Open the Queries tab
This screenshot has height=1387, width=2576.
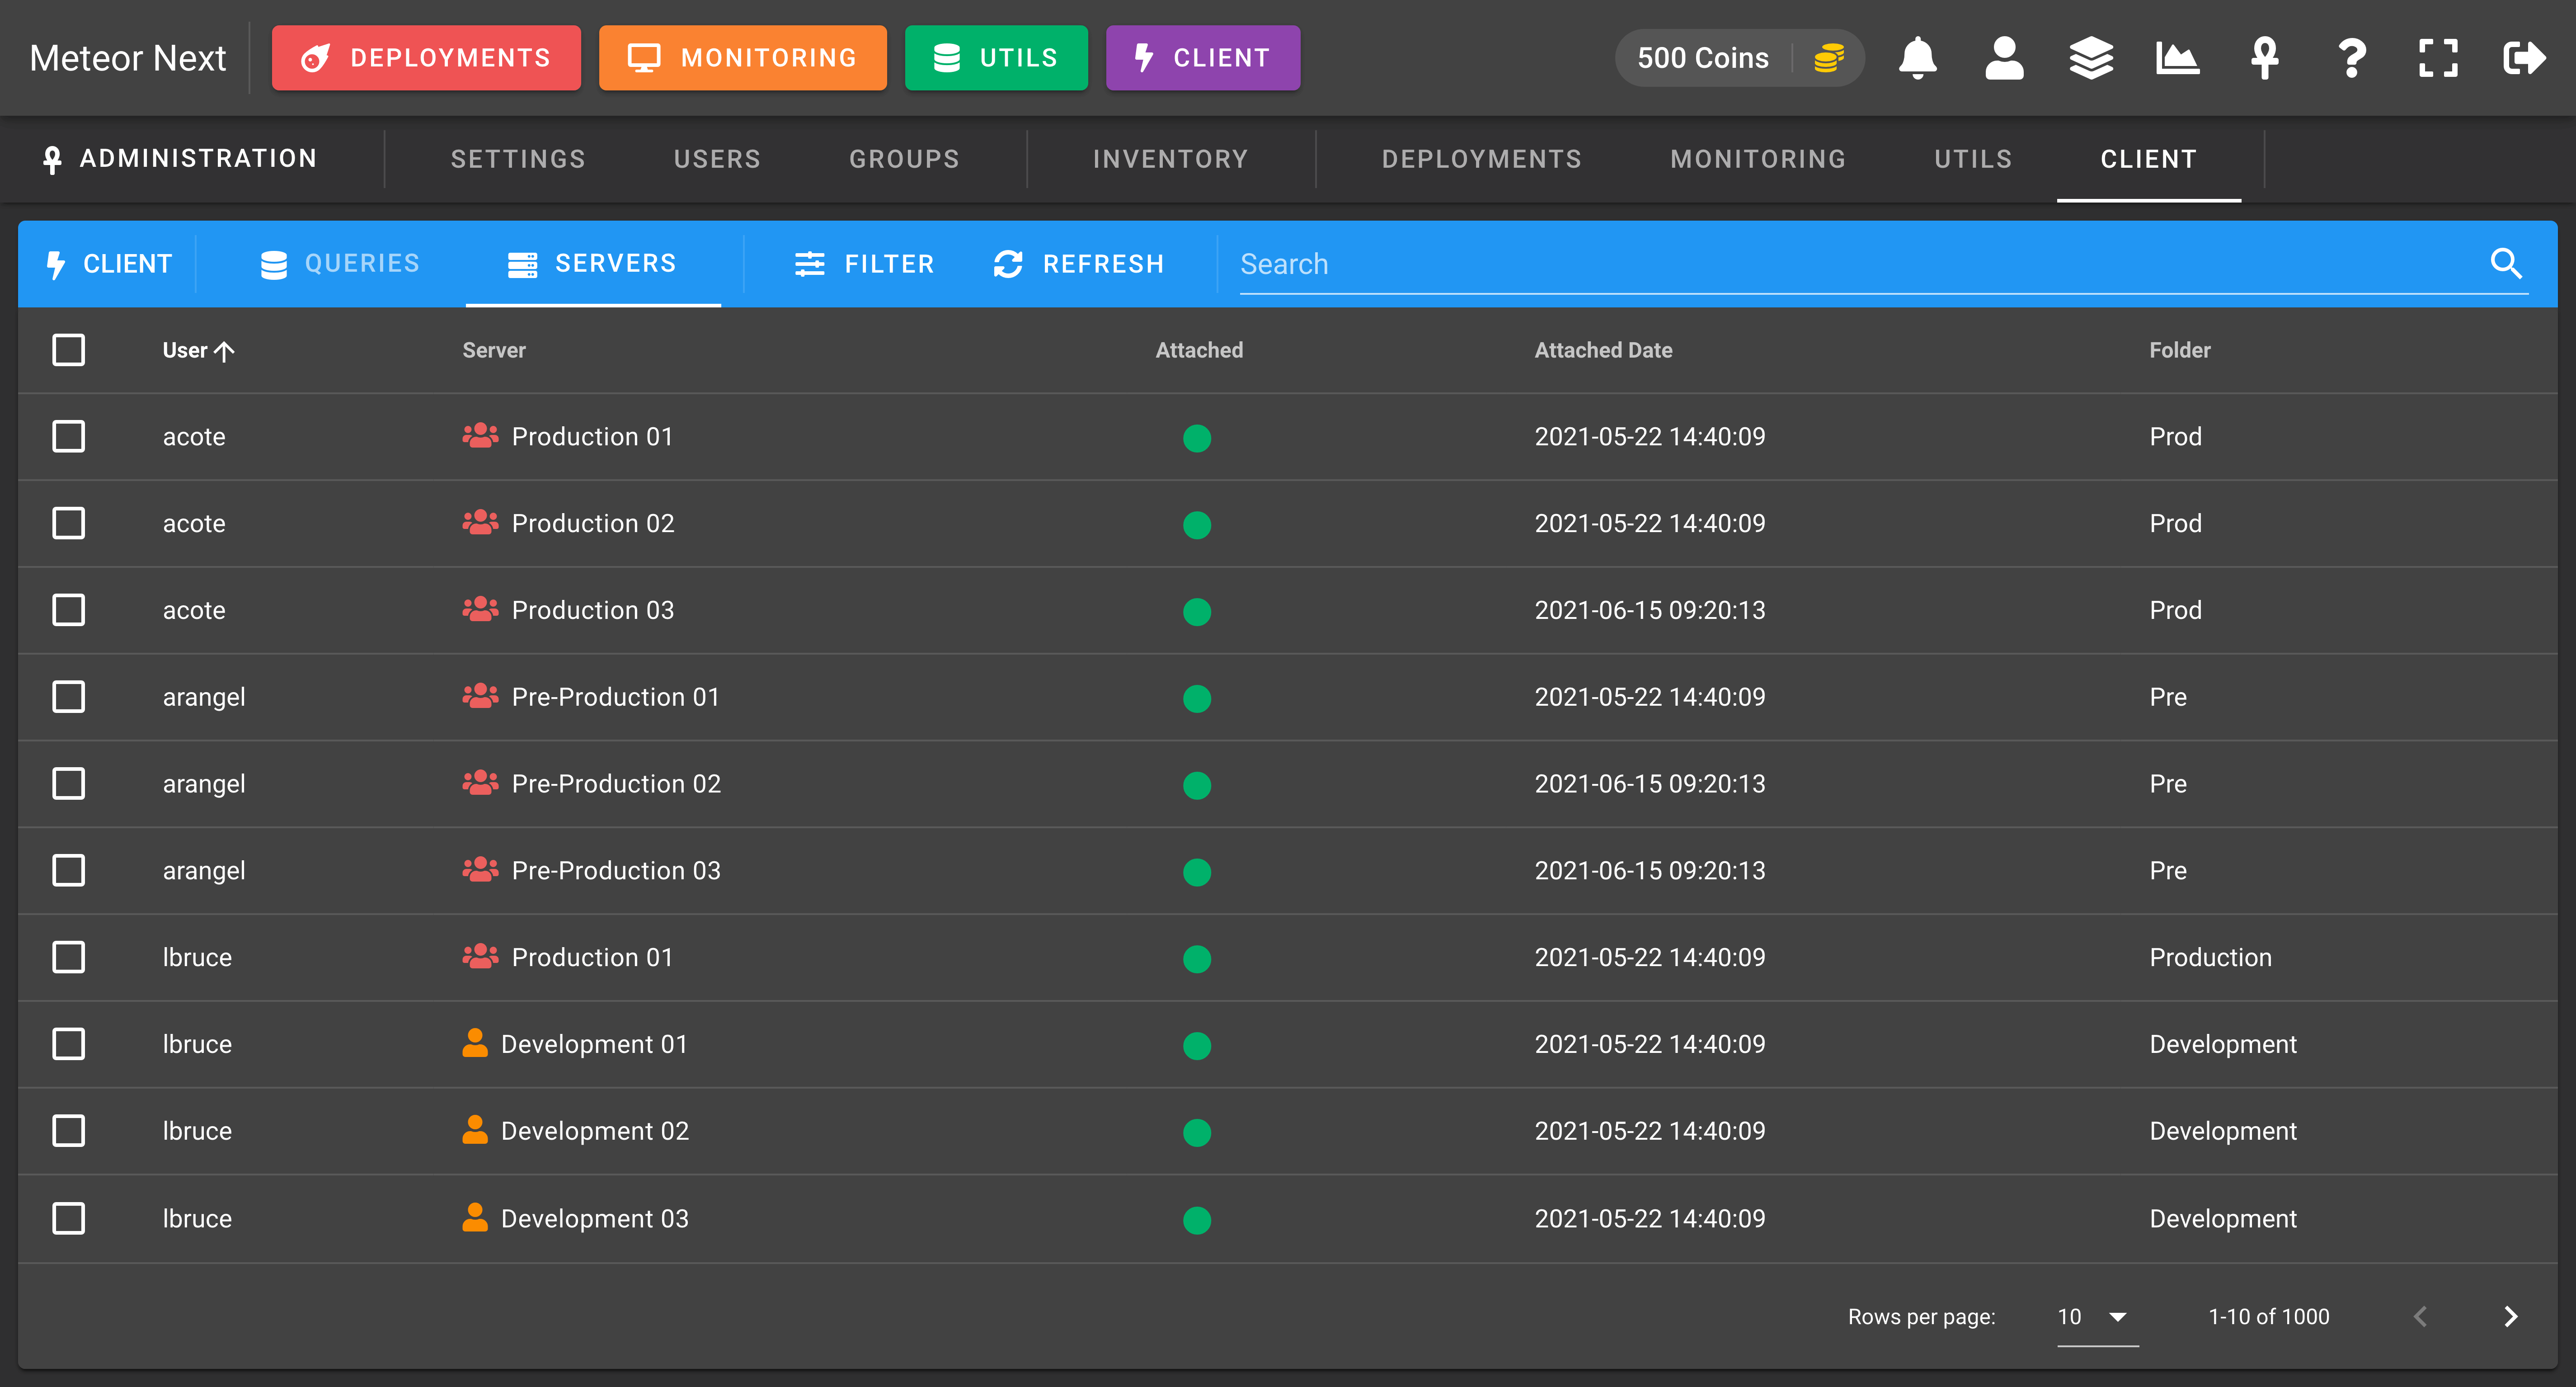pos(340,263)
